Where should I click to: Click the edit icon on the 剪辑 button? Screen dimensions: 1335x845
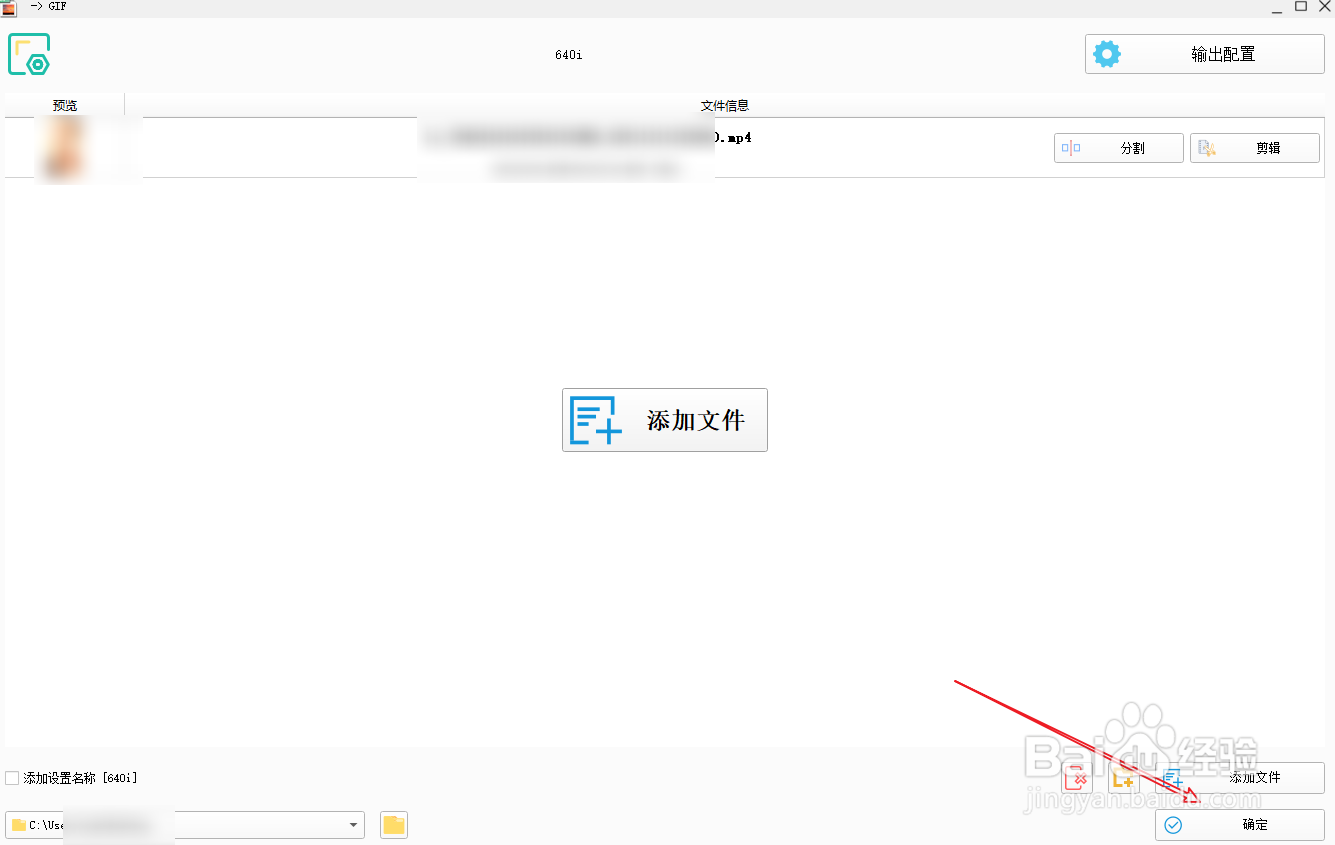point(1208,147)
